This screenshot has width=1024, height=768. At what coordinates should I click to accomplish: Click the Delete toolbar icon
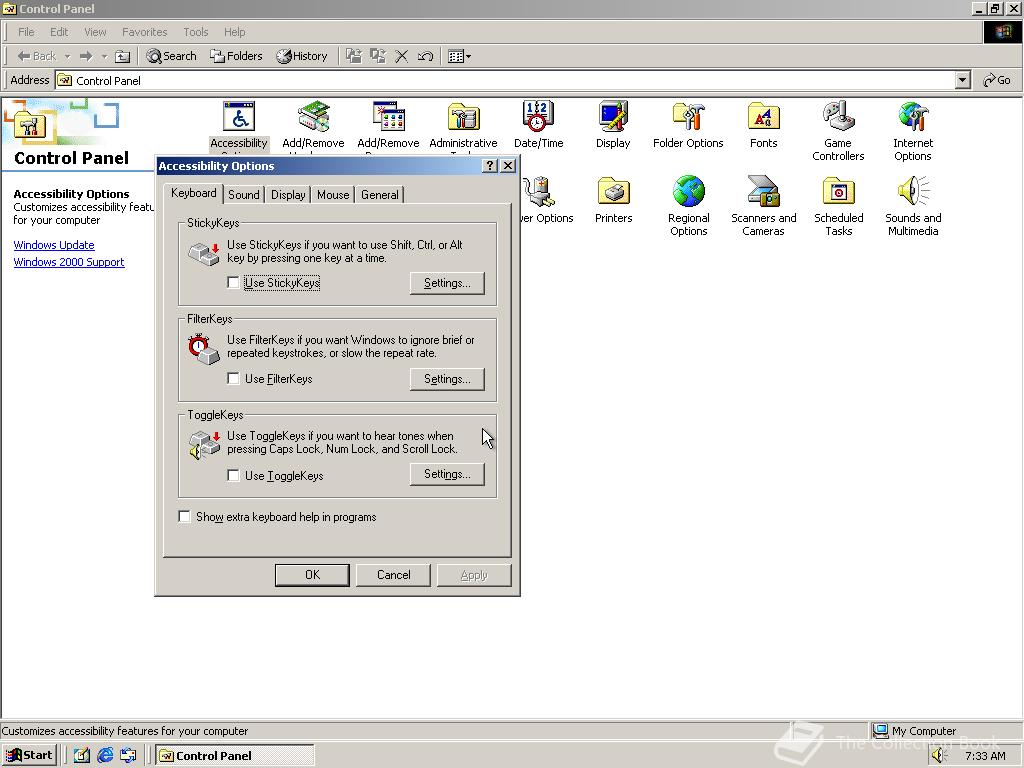(402, 56)
